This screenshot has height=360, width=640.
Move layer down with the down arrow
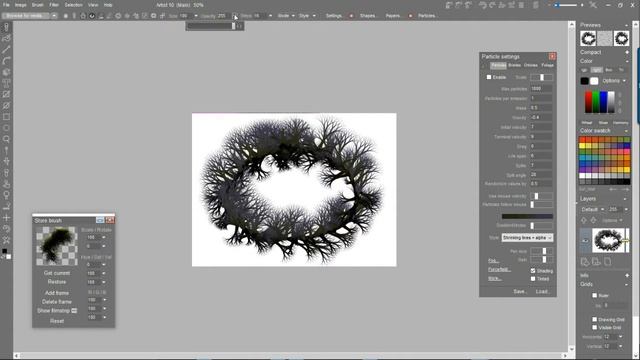point(593,220)
